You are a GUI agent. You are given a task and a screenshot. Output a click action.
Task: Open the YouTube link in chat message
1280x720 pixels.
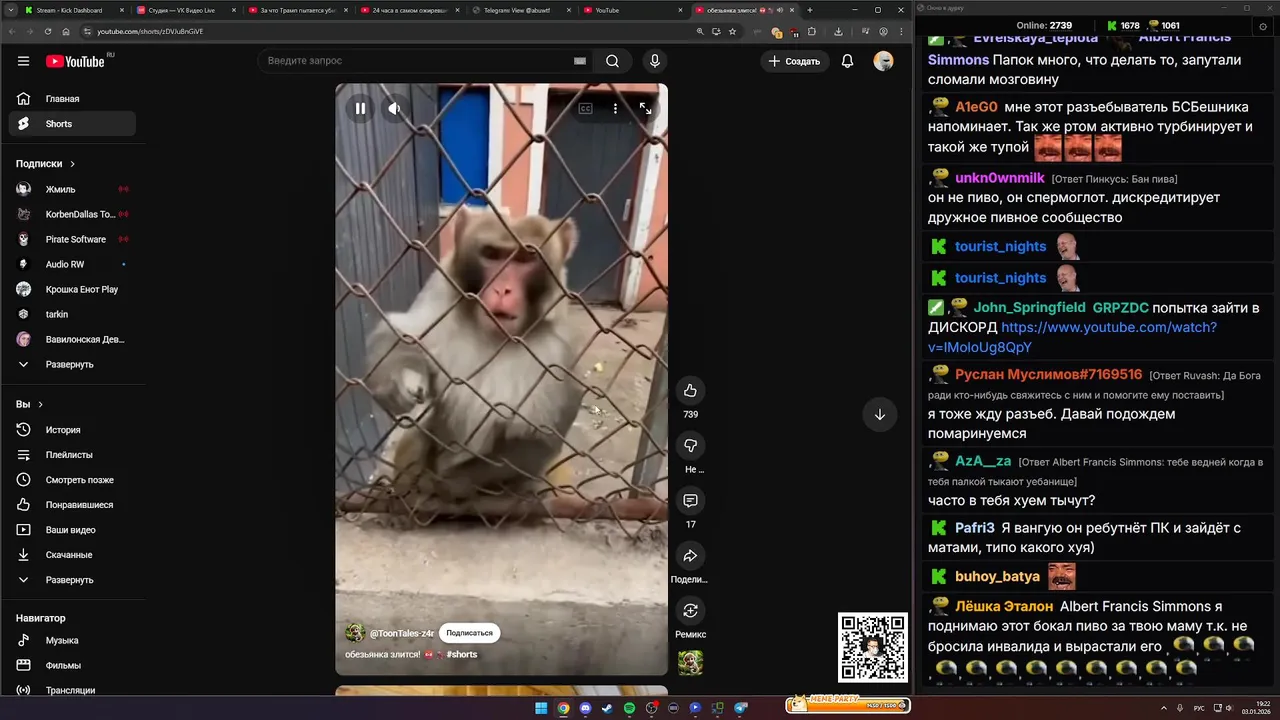pyautogui.click(x=1073, y=337)
